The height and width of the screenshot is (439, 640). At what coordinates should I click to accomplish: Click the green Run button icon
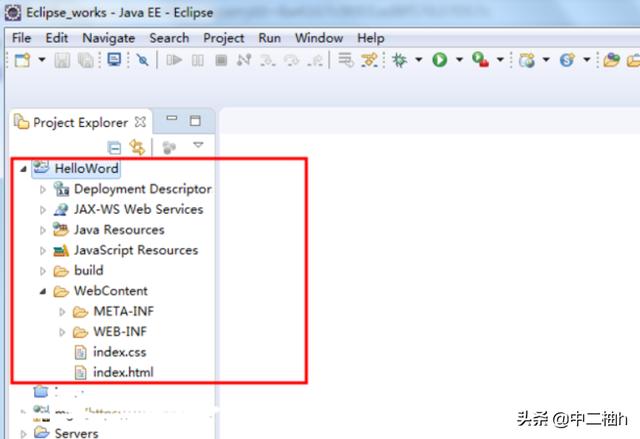click(x=439, y=60)
